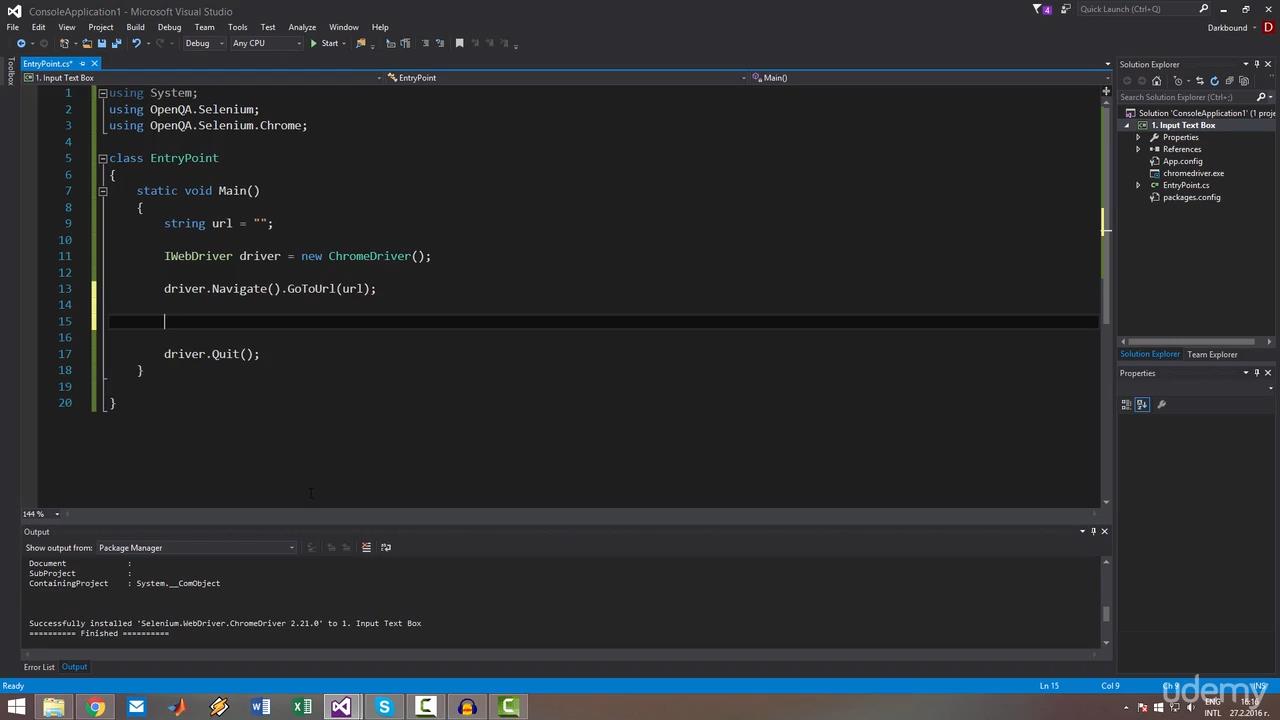Click the Save All toolbar icon

[x=116, y=43]
